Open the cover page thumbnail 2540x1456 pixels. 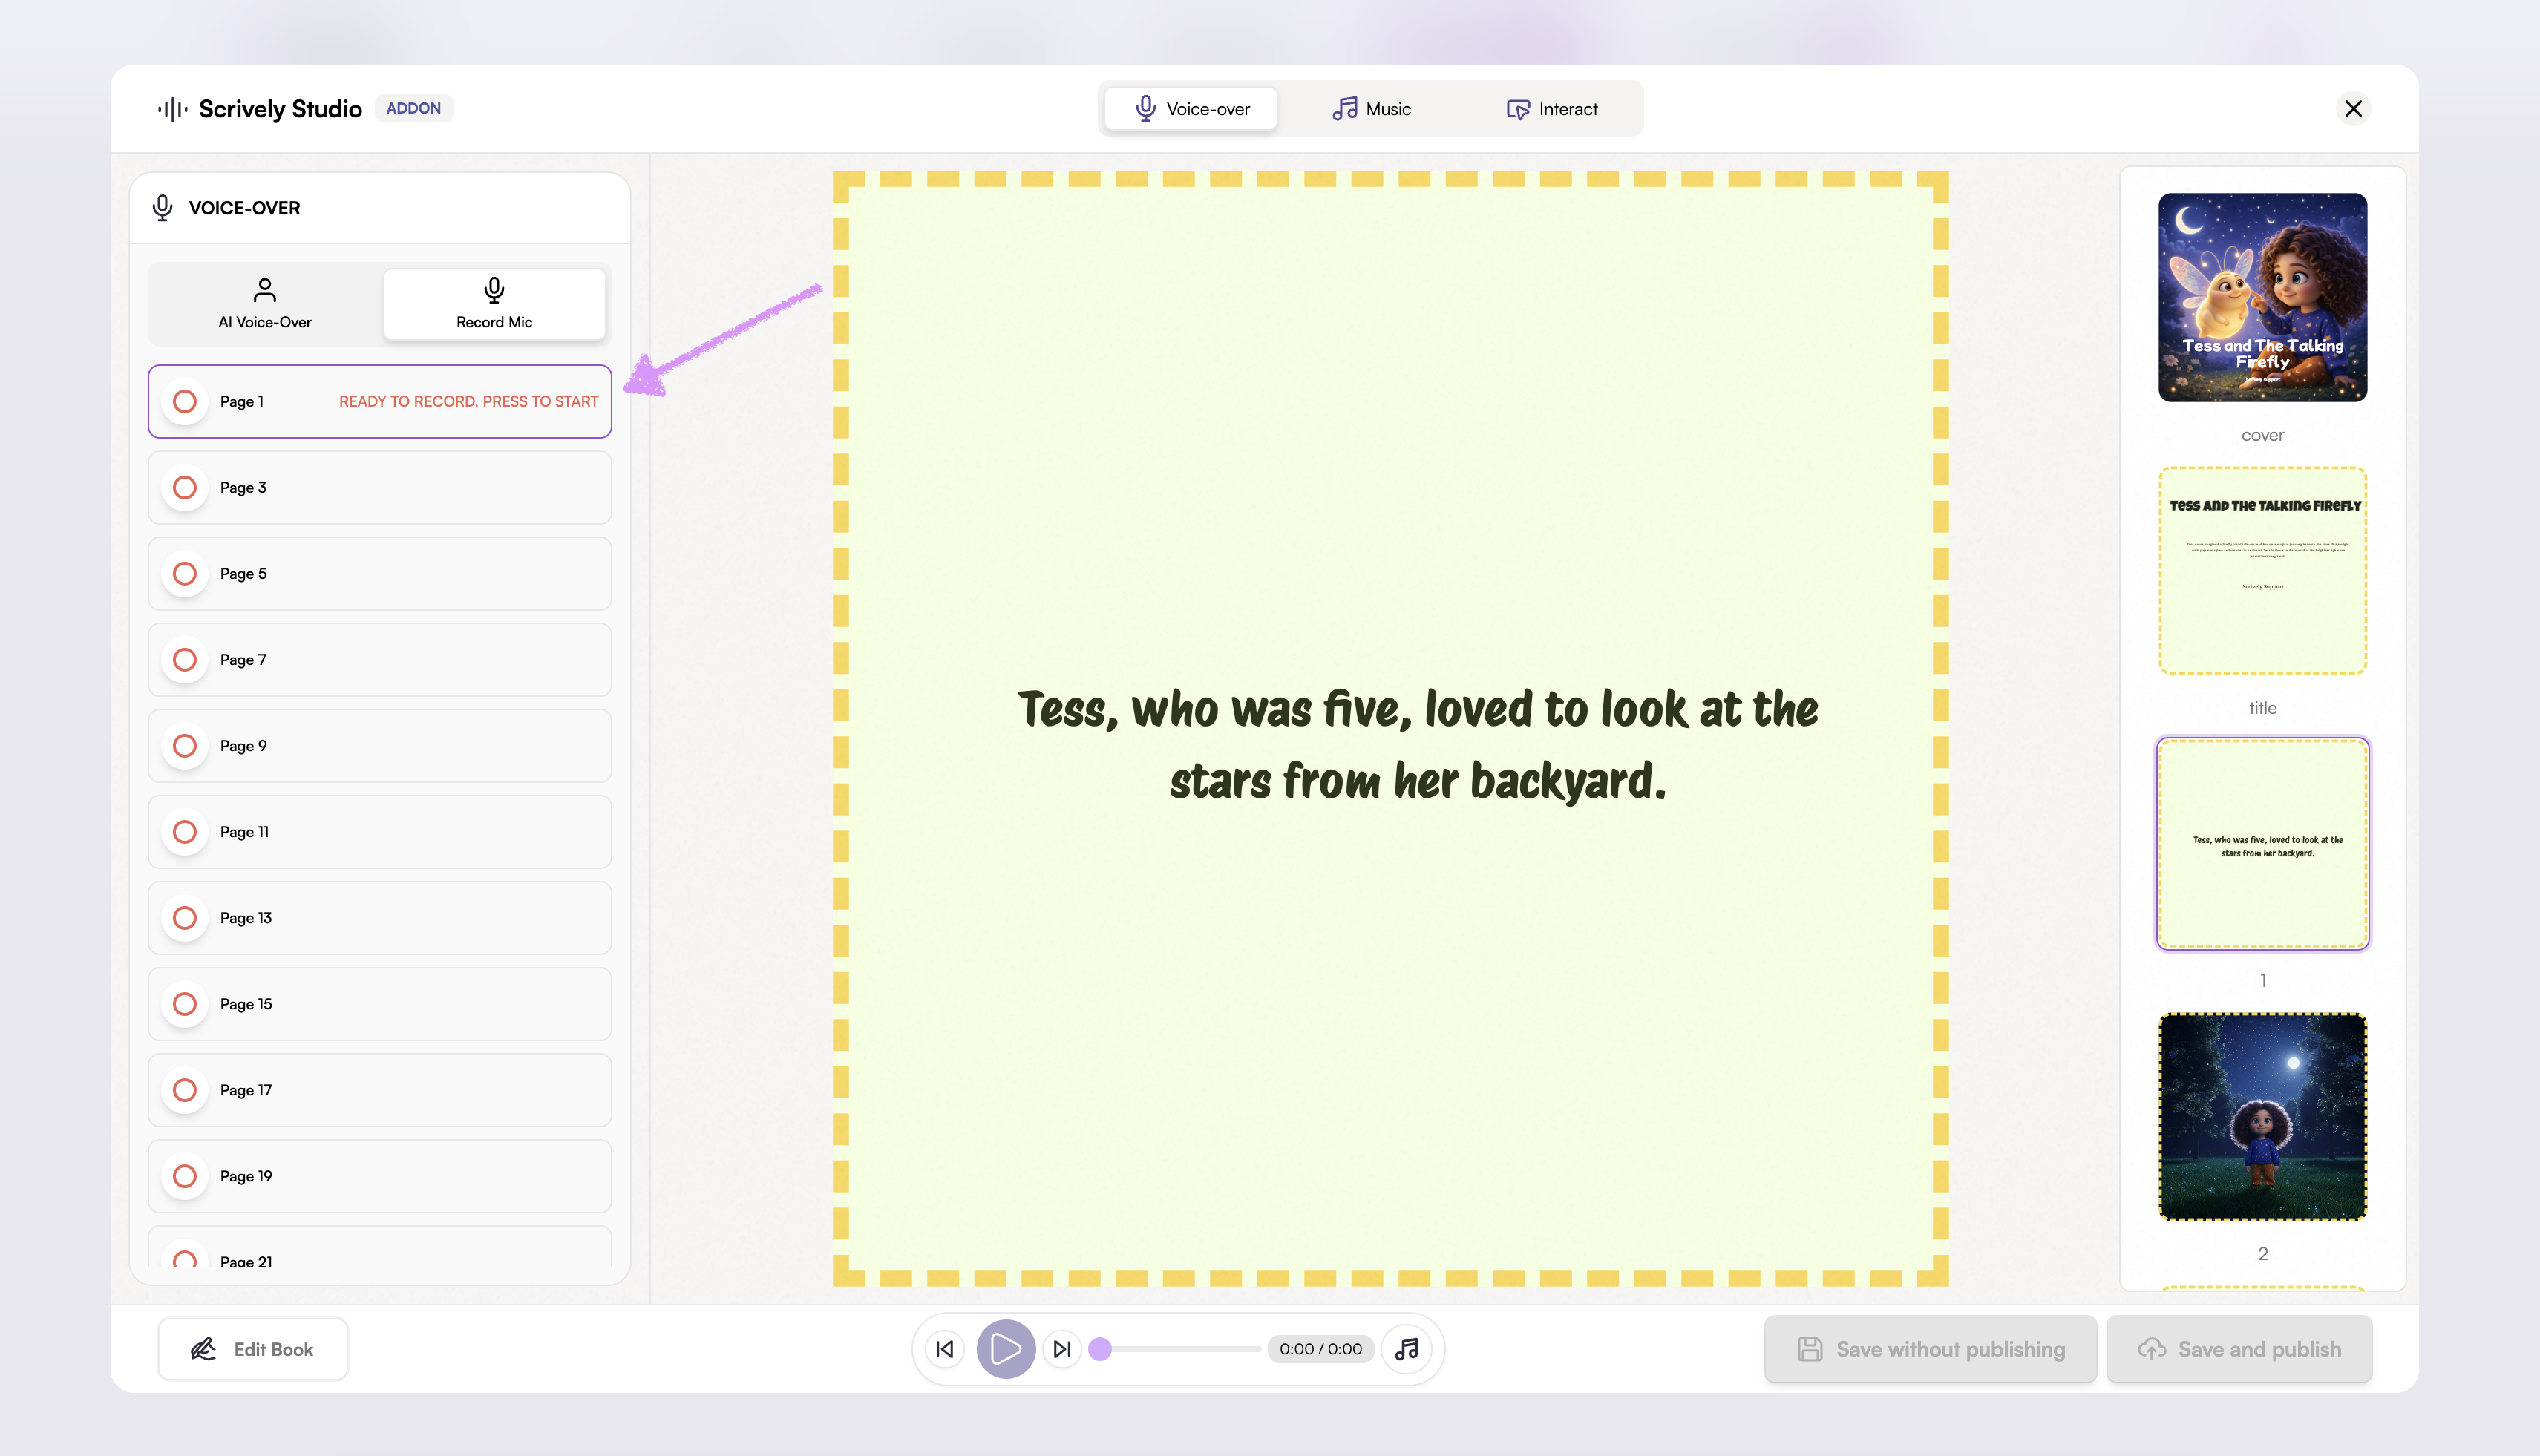(2262, 298)
